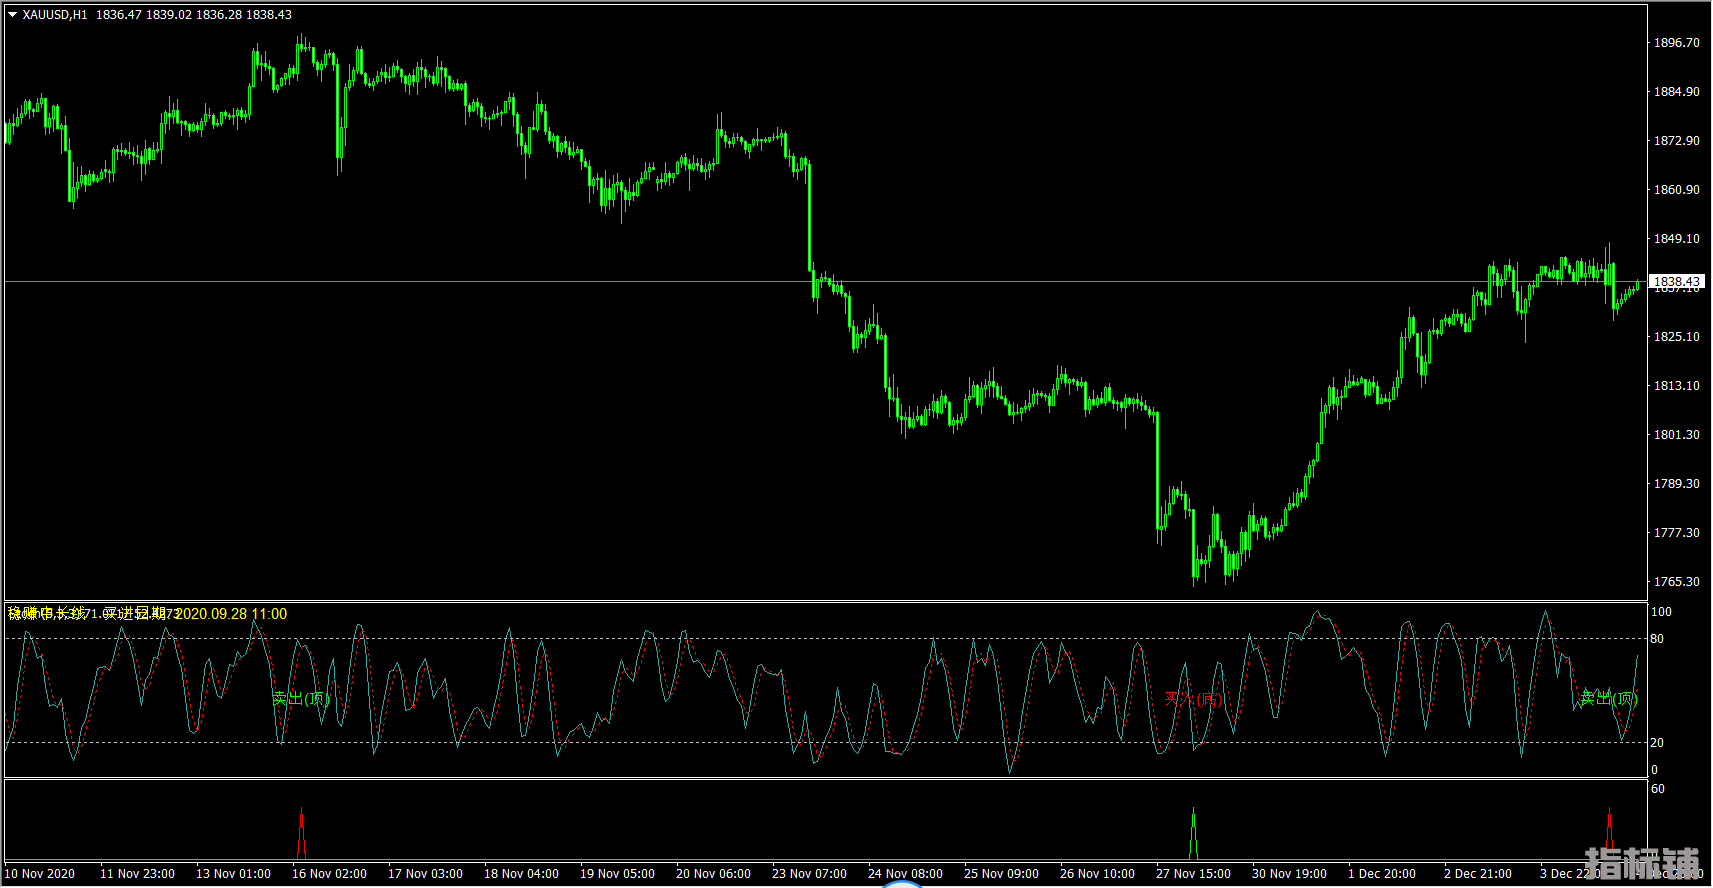
Task: Click the XAUUSD,H1 chart title text
Action: (55, 15)
